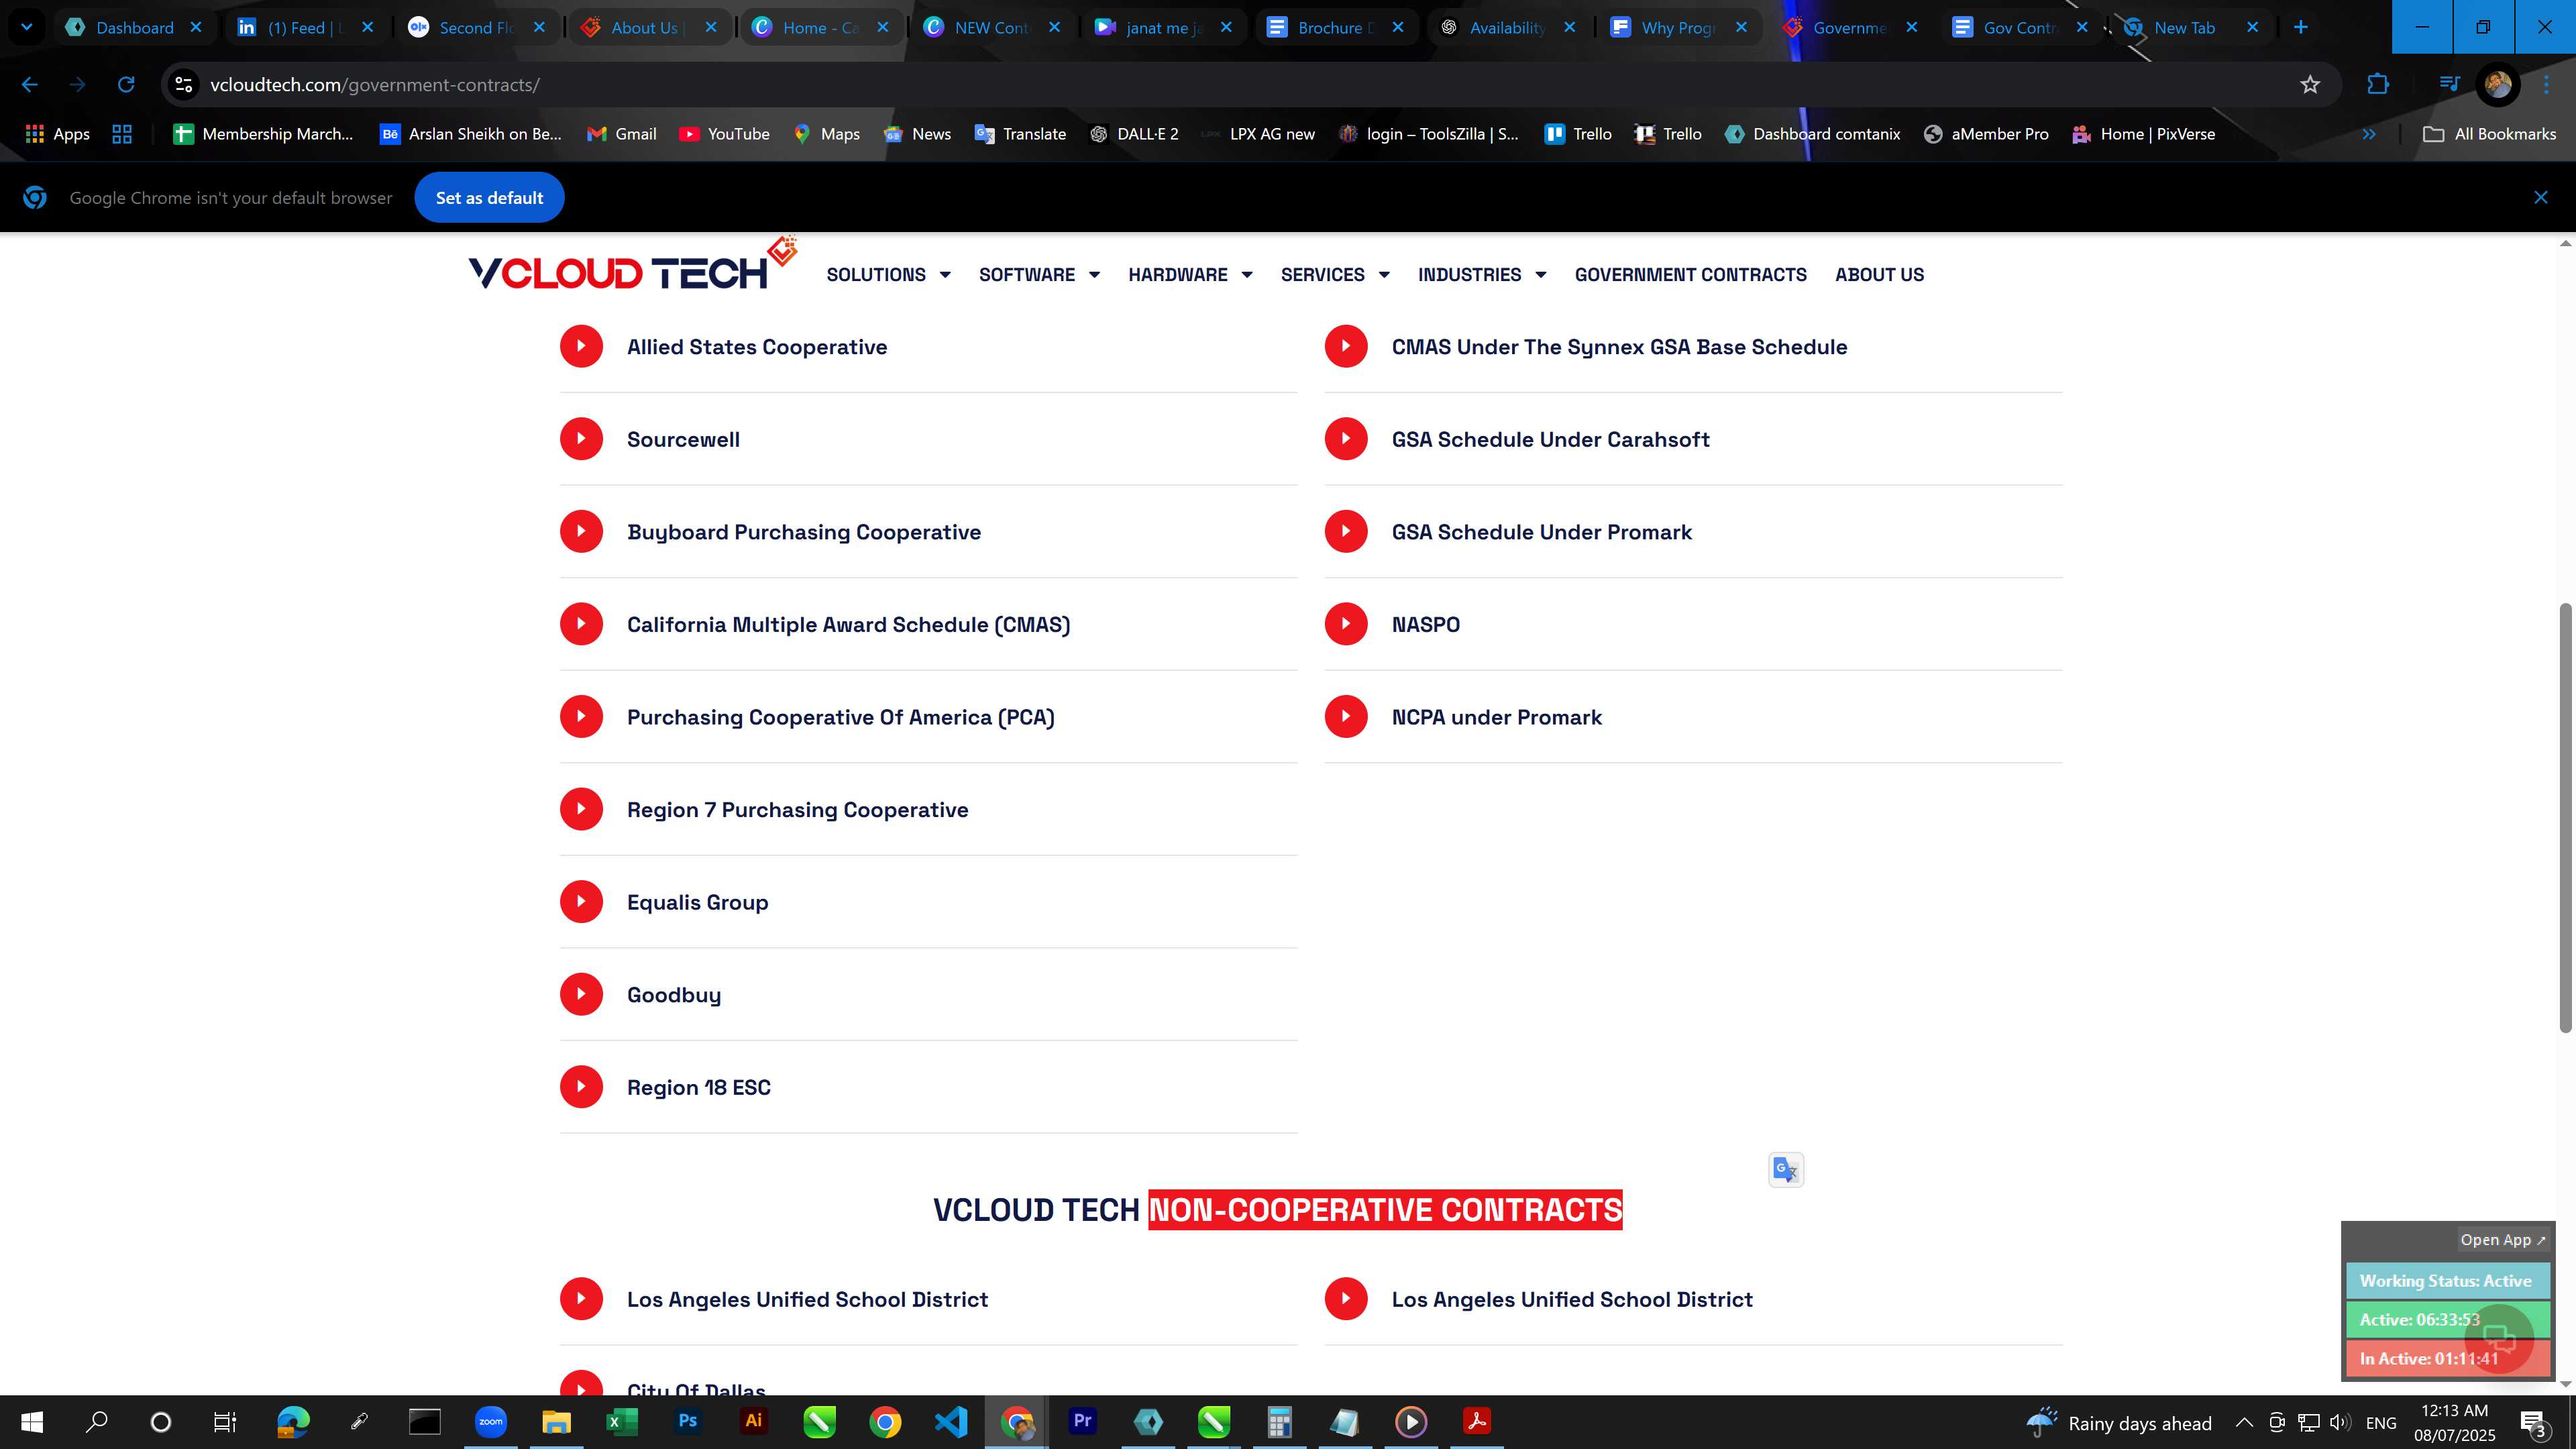Open the Gmail bookmark
This screenshot has width=2576, height=1449.
[x=621, y=134]
